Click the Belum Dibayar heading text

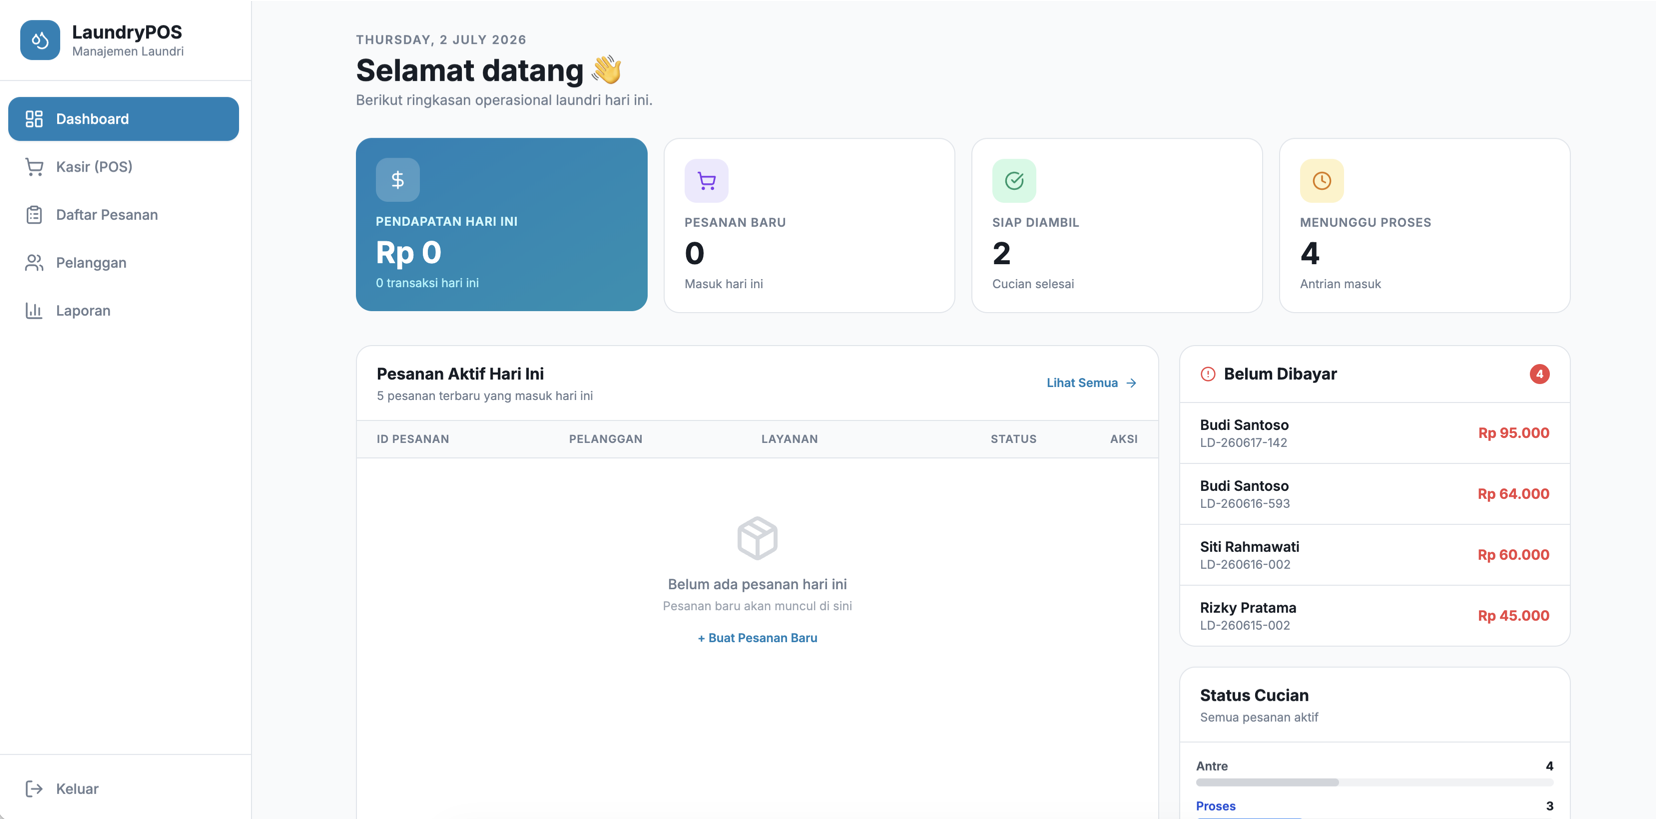point(1280,374)
